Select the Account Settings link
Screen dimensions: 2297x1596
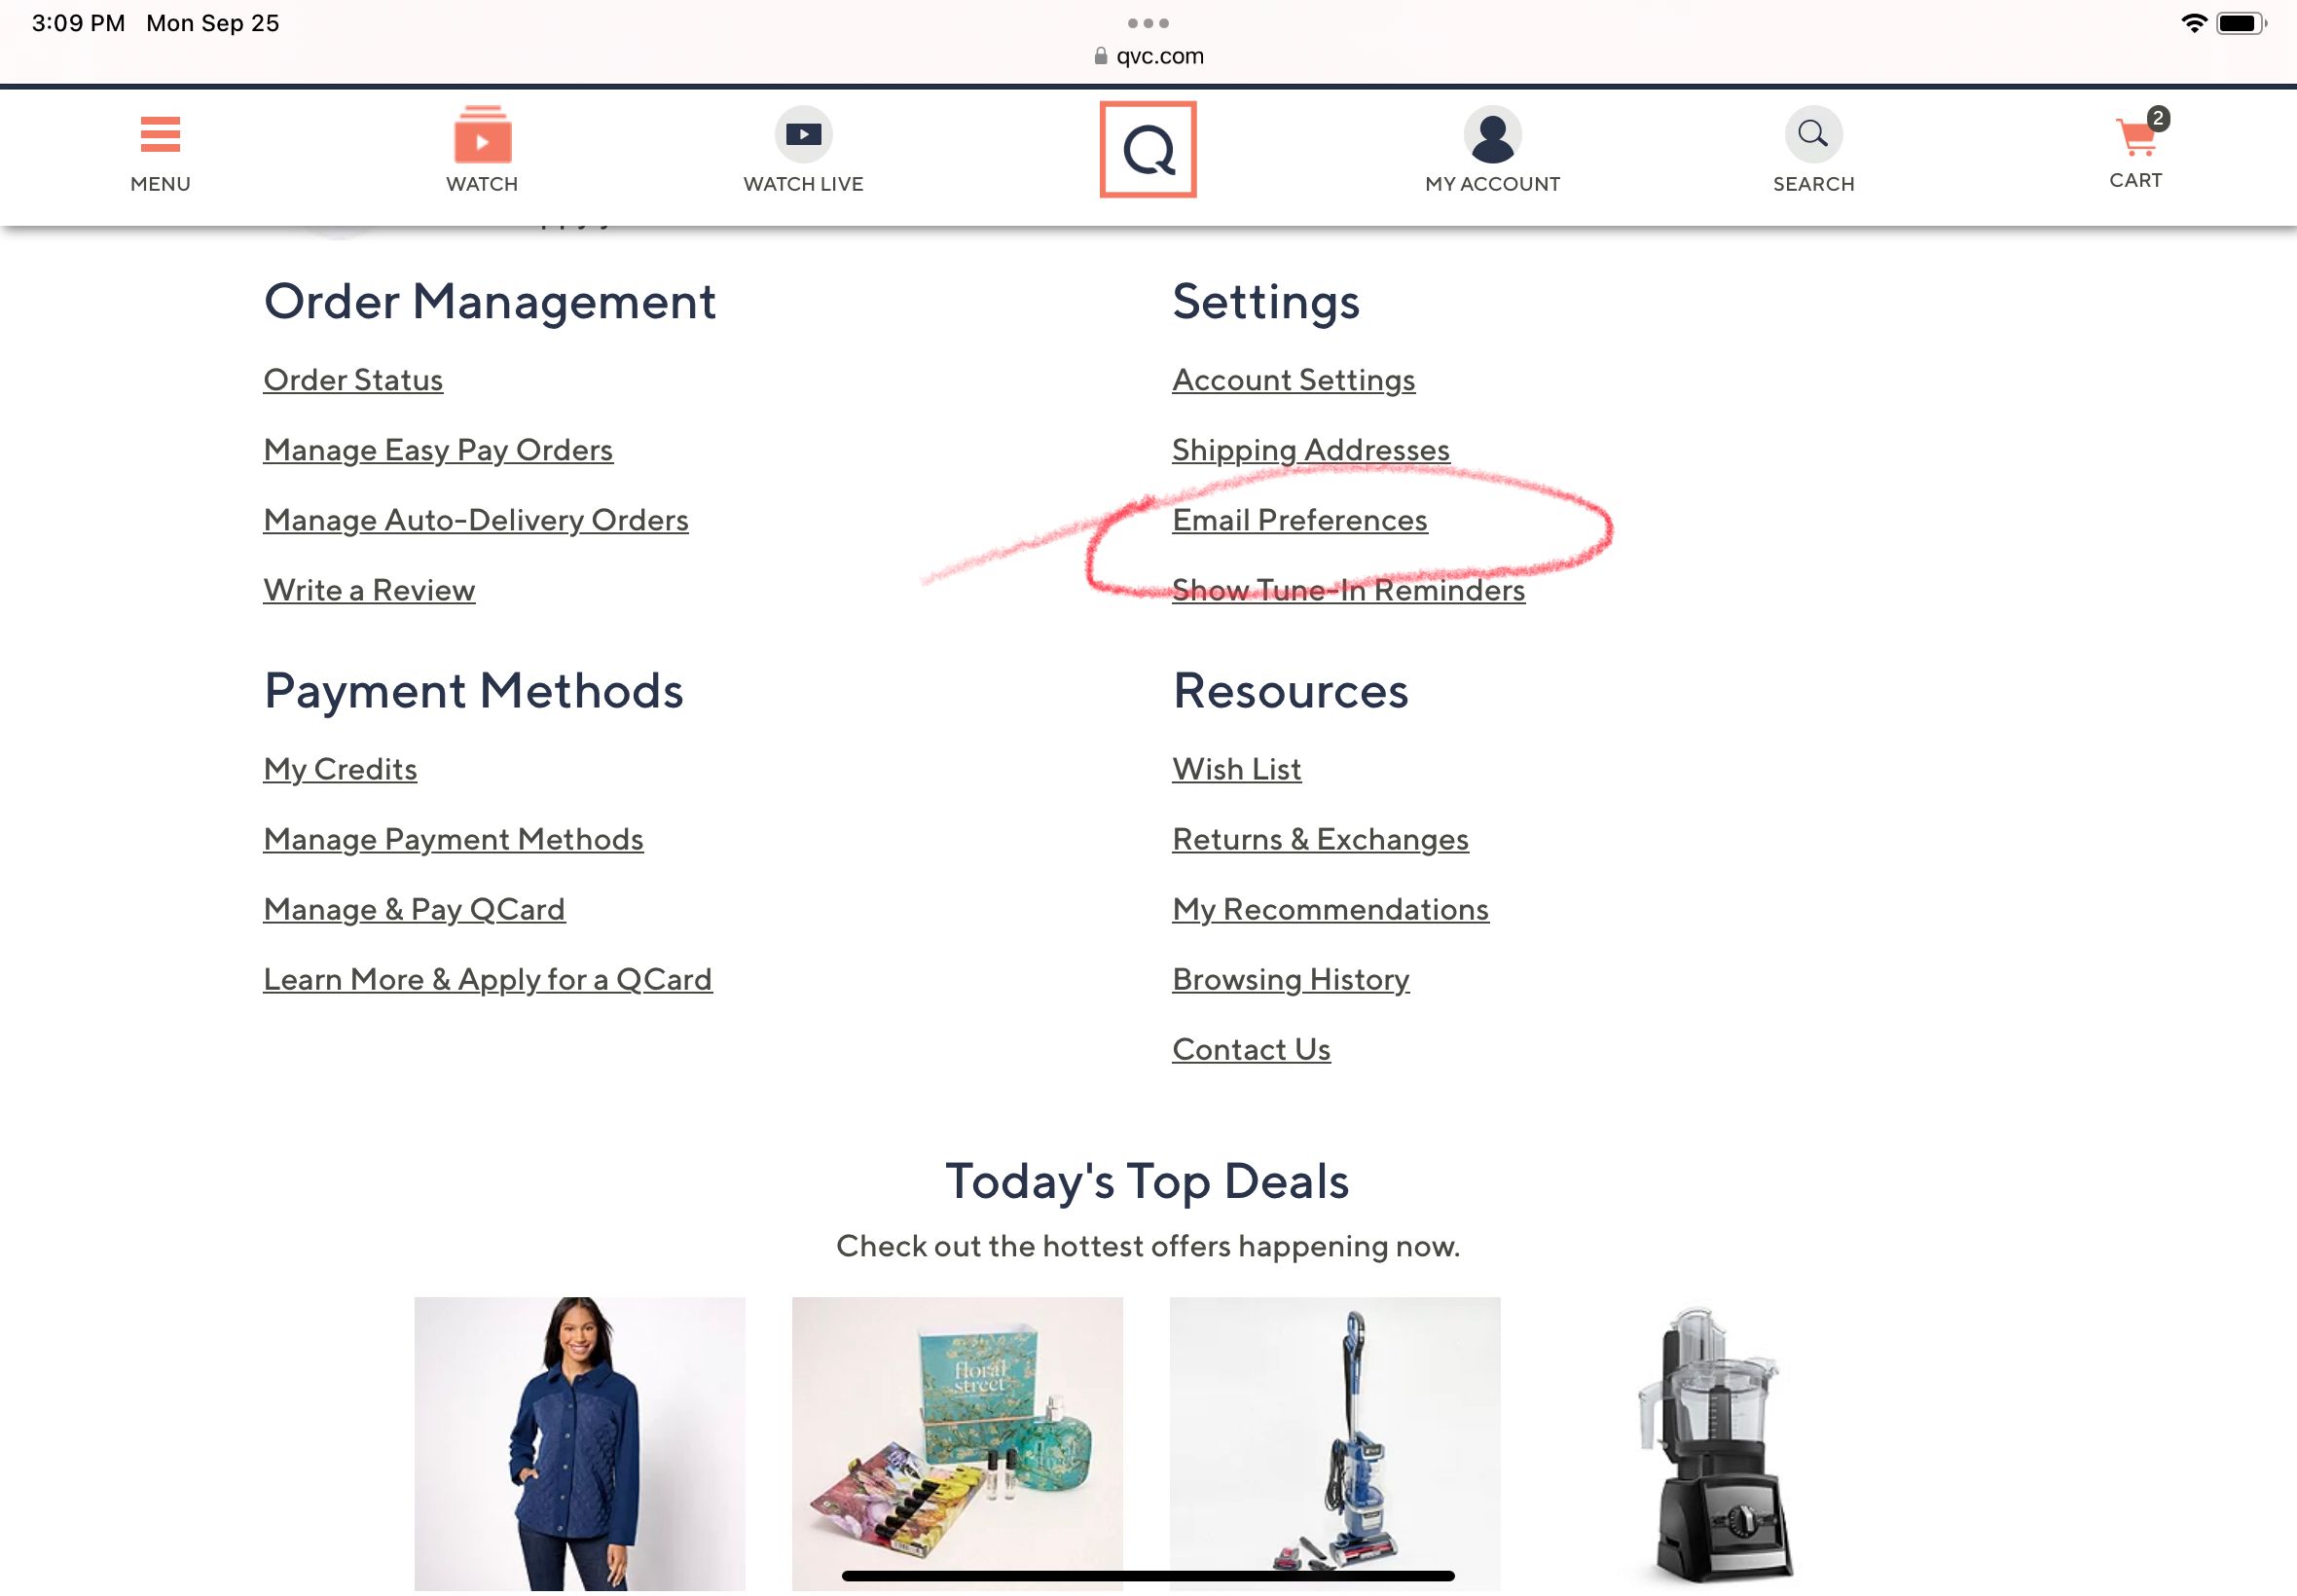1293,380
